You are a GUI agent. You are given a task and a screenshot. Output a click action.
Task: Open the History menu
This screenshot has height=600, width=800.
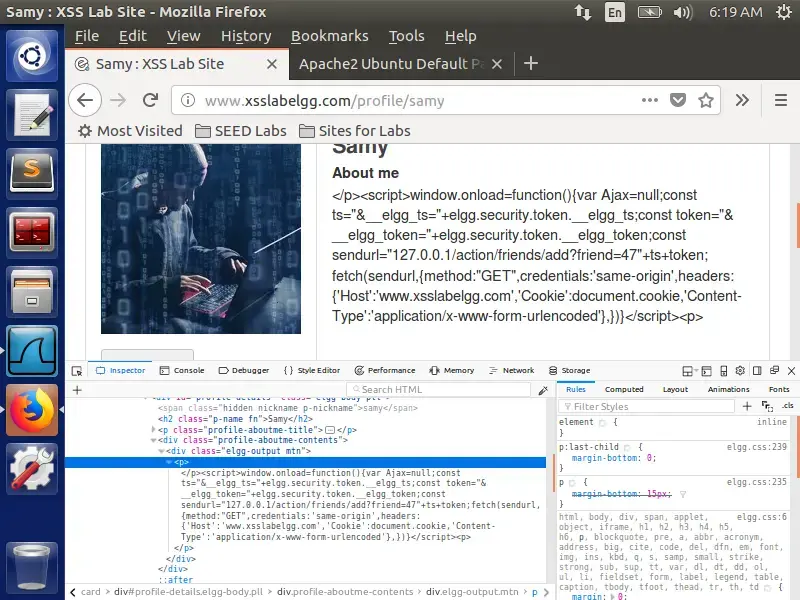[246, 36]
